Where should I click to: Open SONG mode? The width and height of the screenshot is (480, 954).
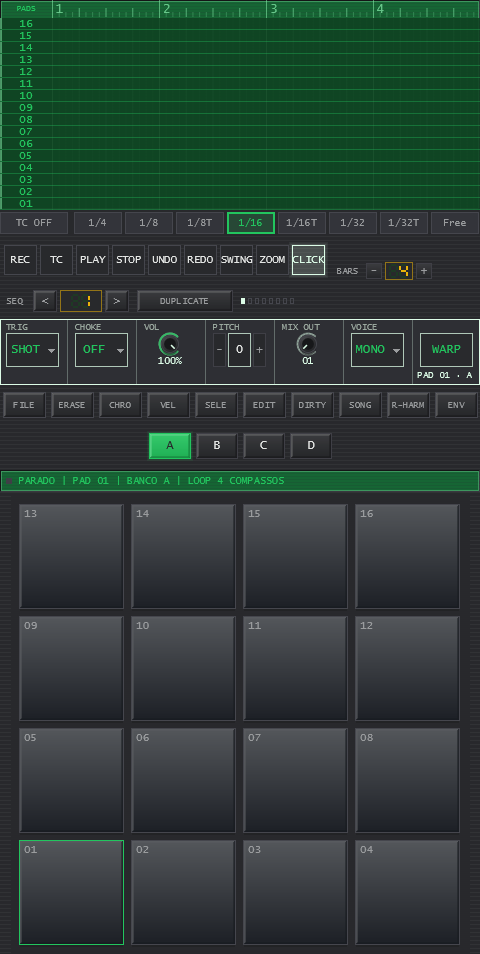point(360,405)
